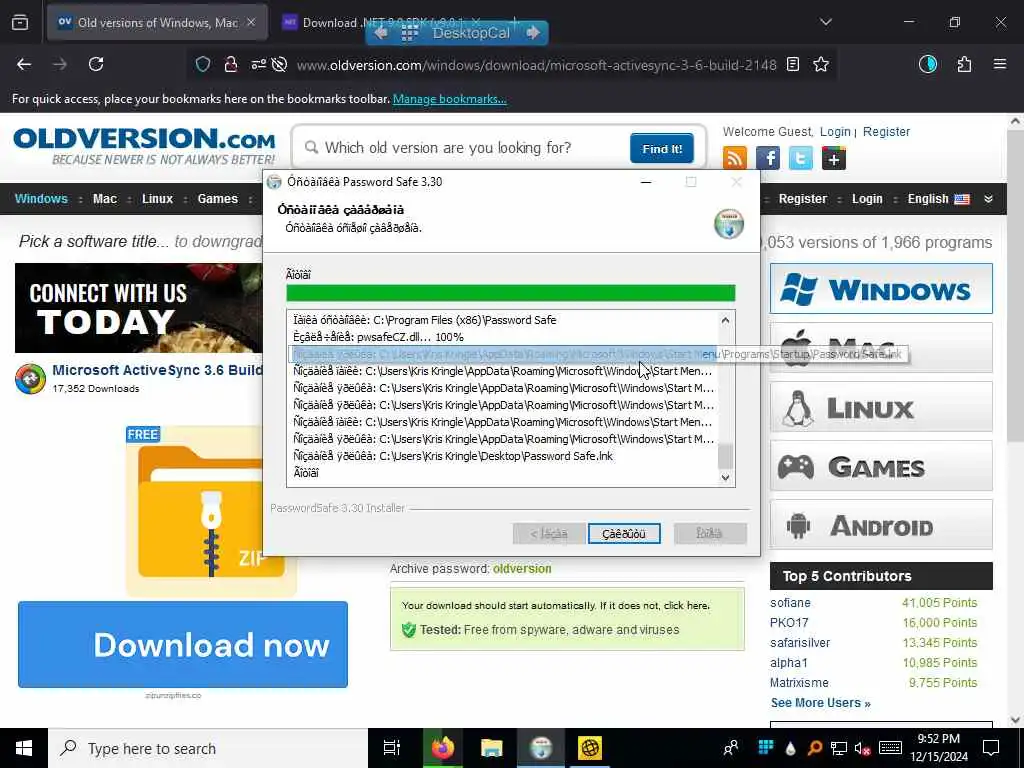
Task: Click the blue circular account toolbar icon
Action: point(928,64)
